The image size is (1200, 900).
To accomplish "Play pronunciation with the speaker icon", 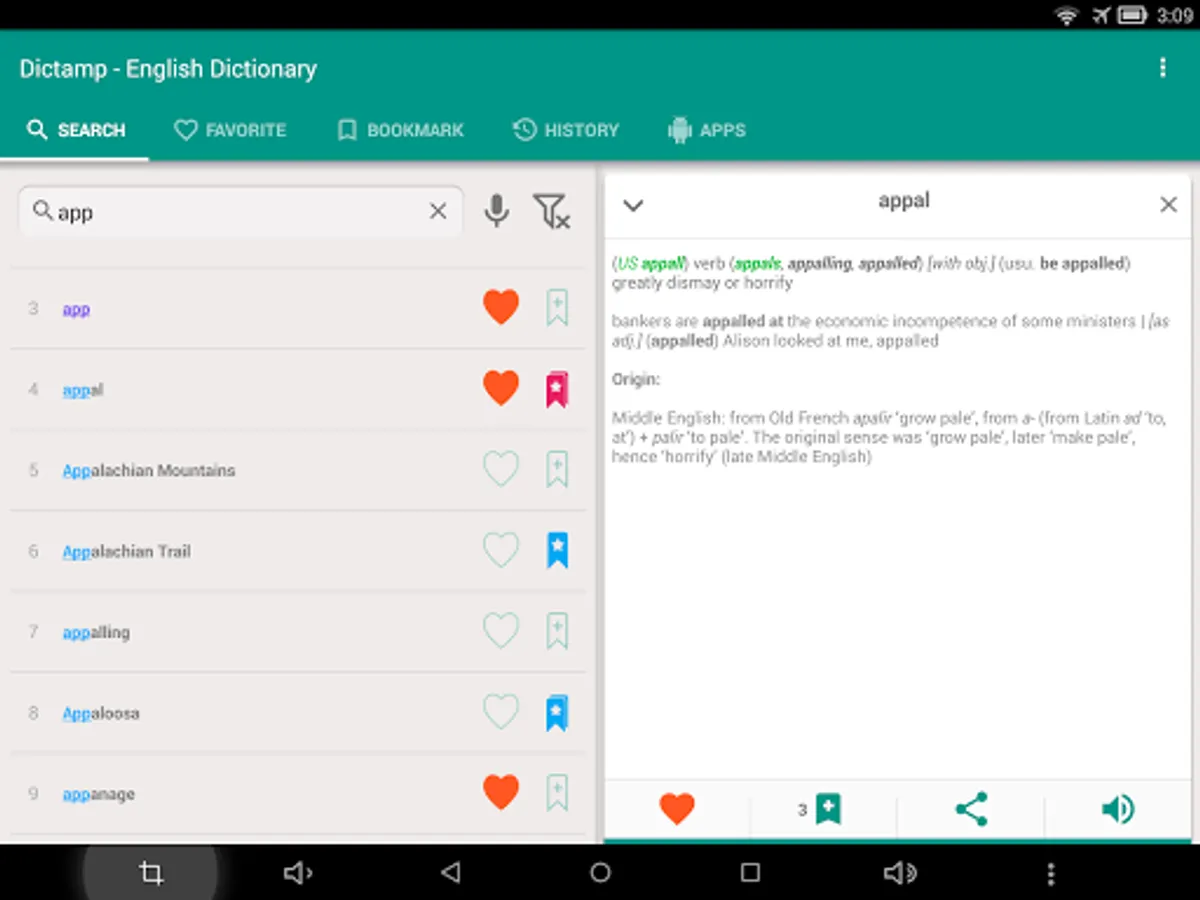I will point(1118,809).
